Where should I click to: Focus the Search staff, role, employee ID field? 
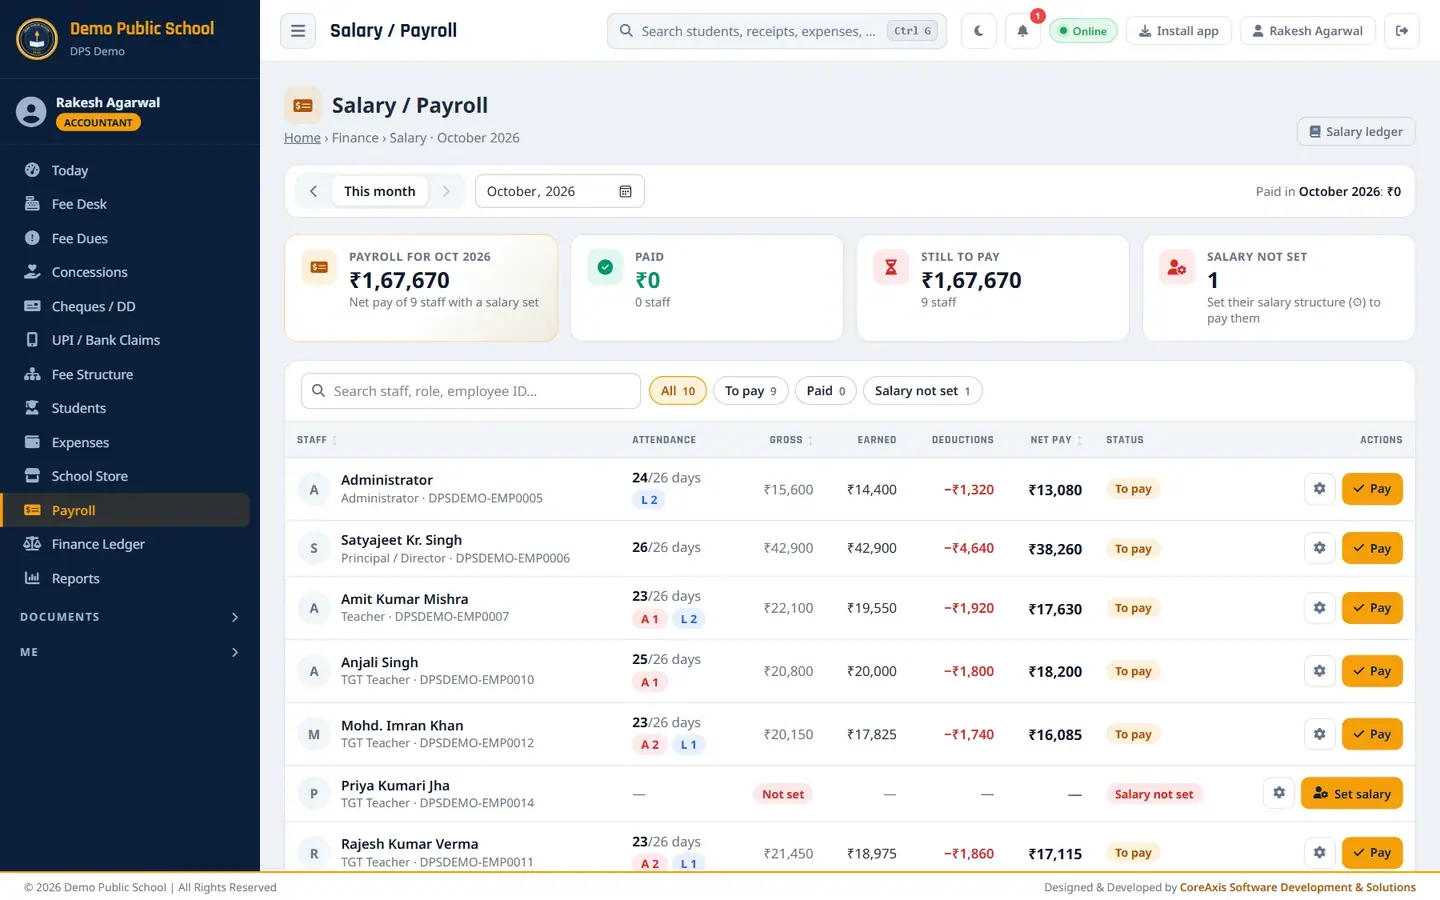(x=471, y=391)
